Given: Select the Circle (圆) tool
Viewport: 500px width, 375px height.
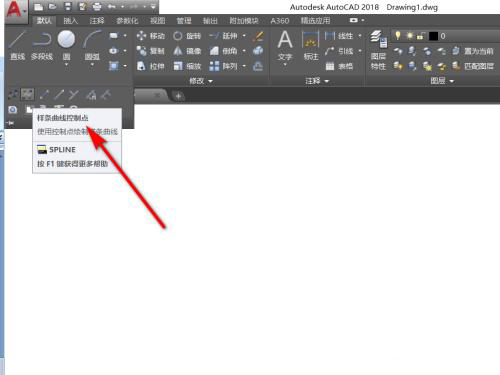Looking at the screenshot, I should (66, 47).
